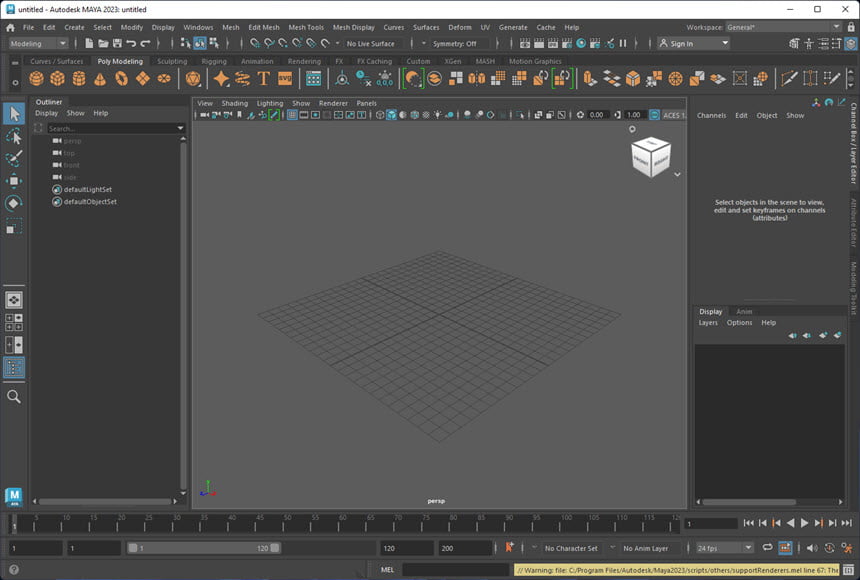Open the script editor icon
The width and height of the screenshot is (860, 580).
(848, 570)
